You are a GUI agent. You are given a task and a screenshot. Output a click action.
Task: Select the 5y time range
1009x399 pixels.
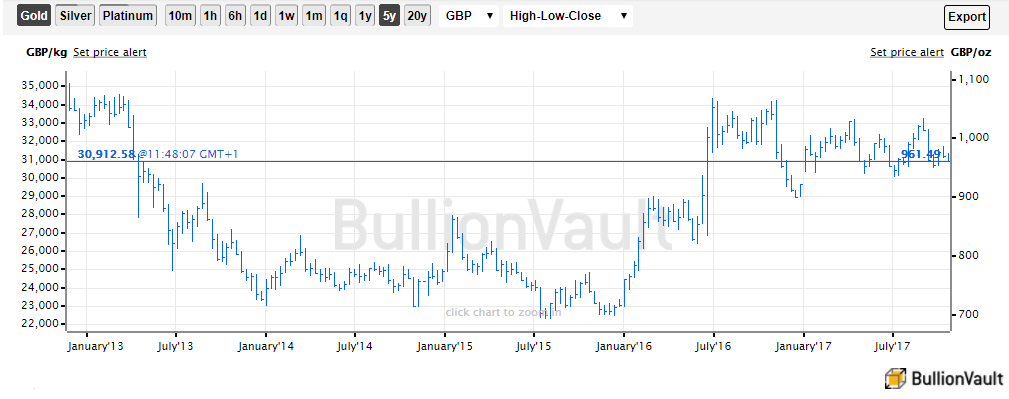389,16
